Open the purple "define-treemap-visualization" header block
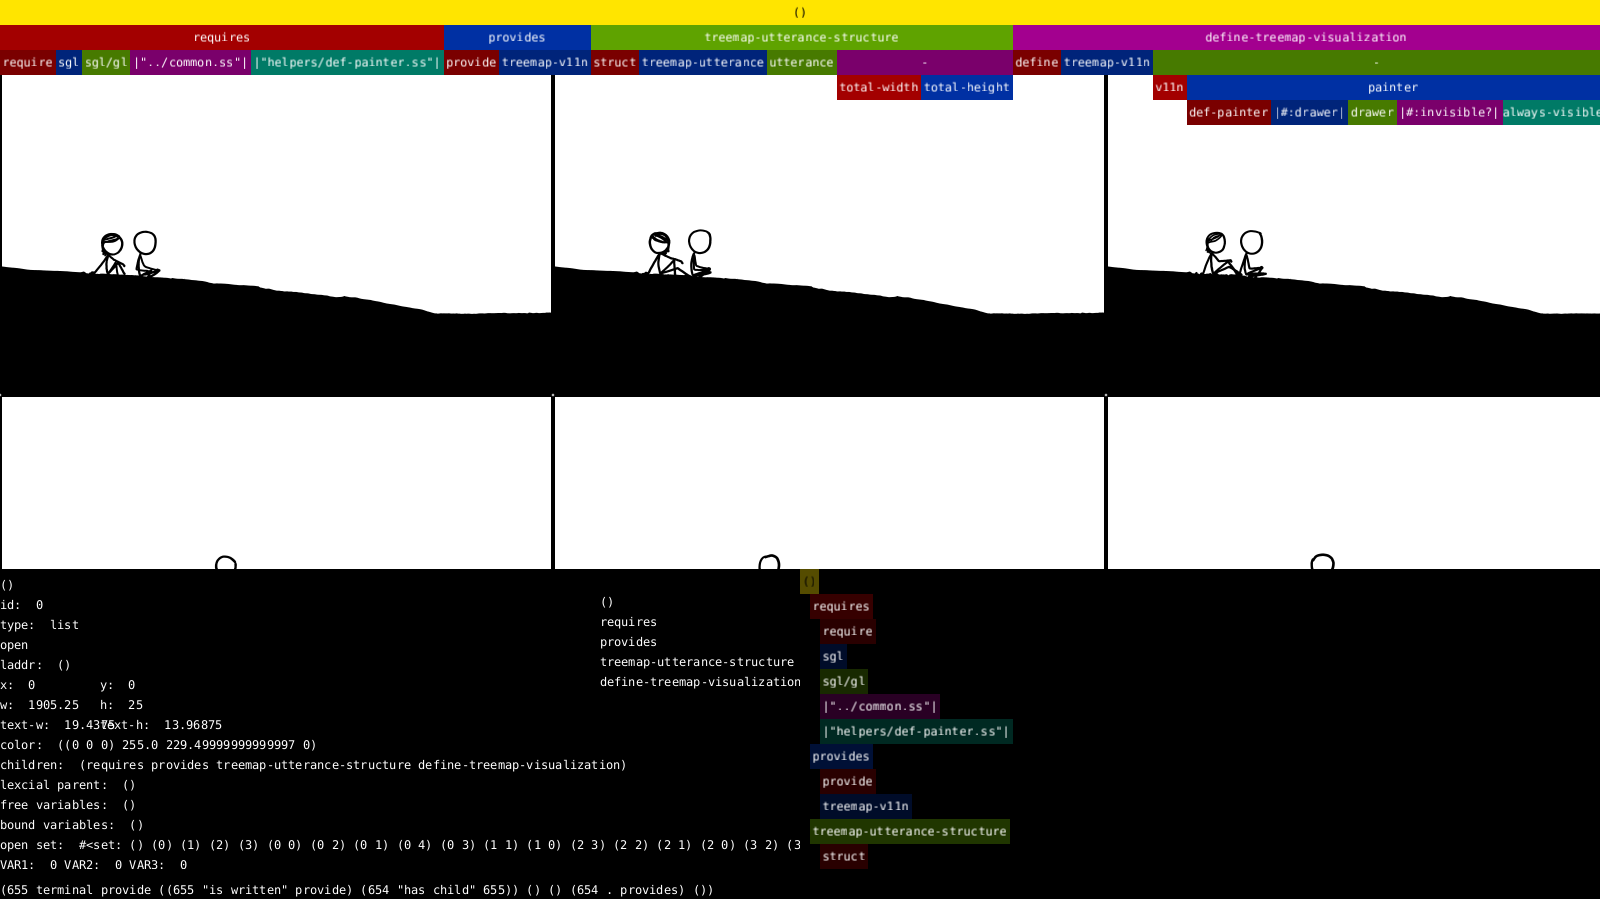Image resolution: width=1600 pixels, height=899 pixels. coord(1305,37)
